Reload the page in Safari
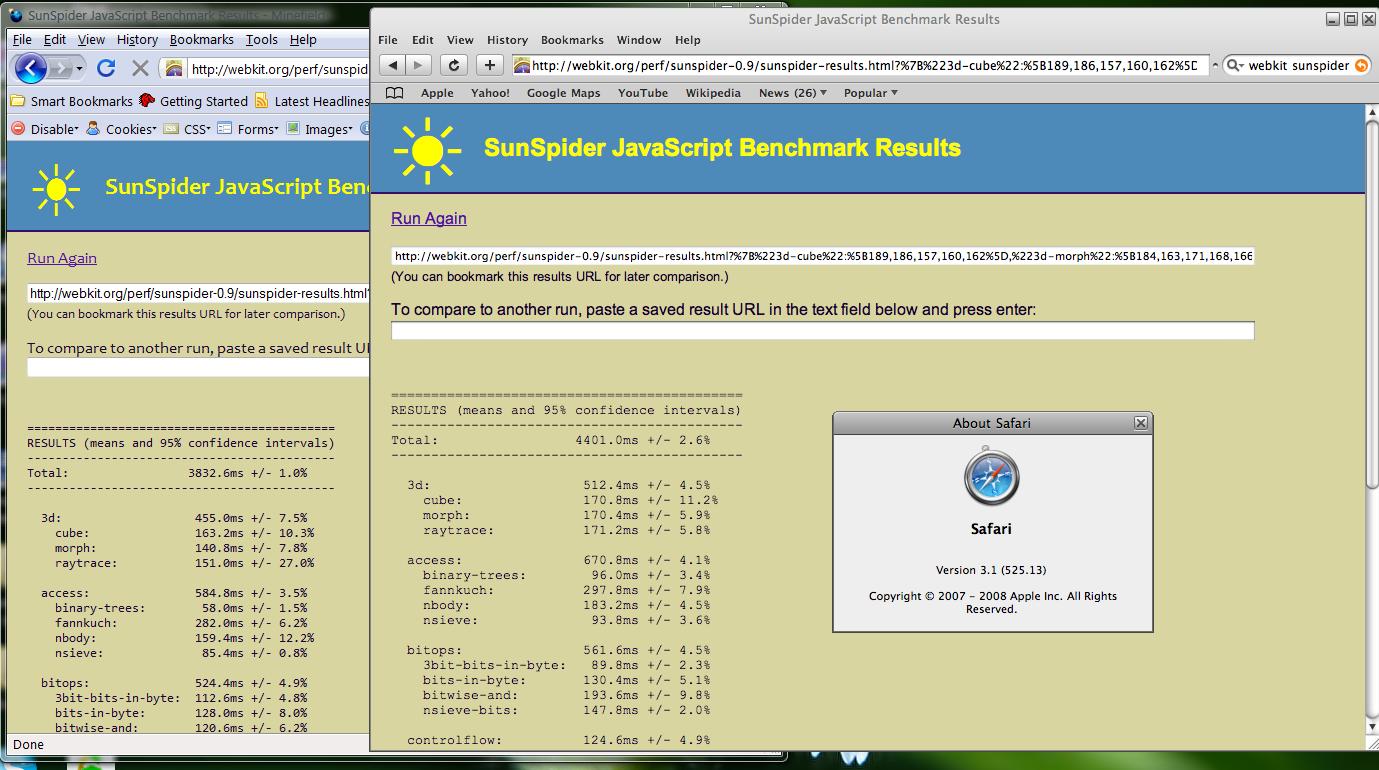1379x770 pixels. tap(454, 65)
